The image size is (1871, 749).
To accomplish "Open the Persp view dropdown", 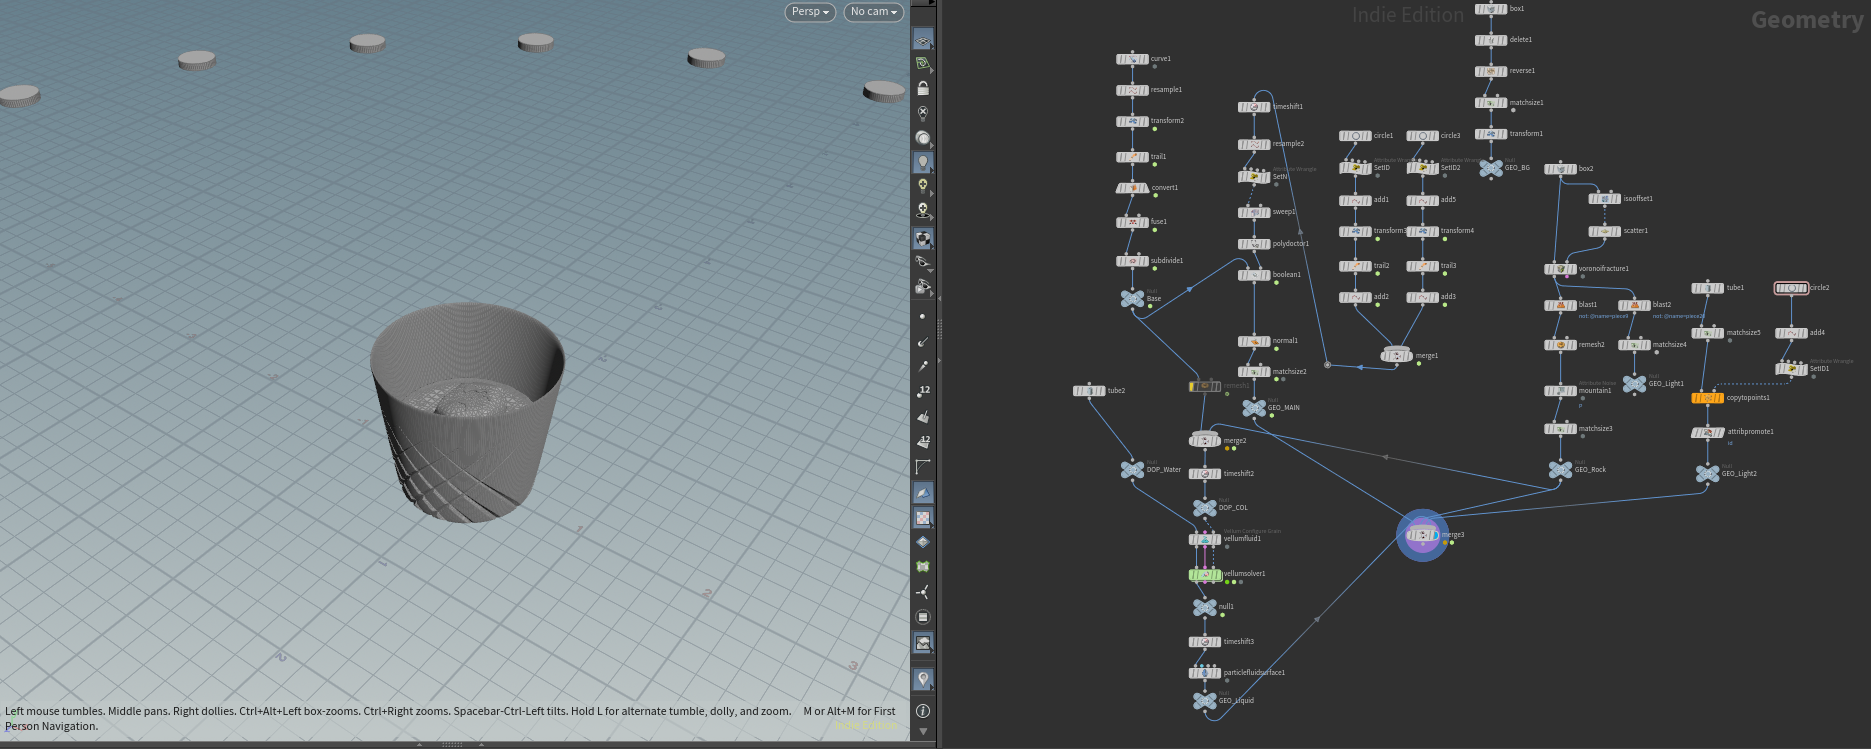I will [810, 12].
